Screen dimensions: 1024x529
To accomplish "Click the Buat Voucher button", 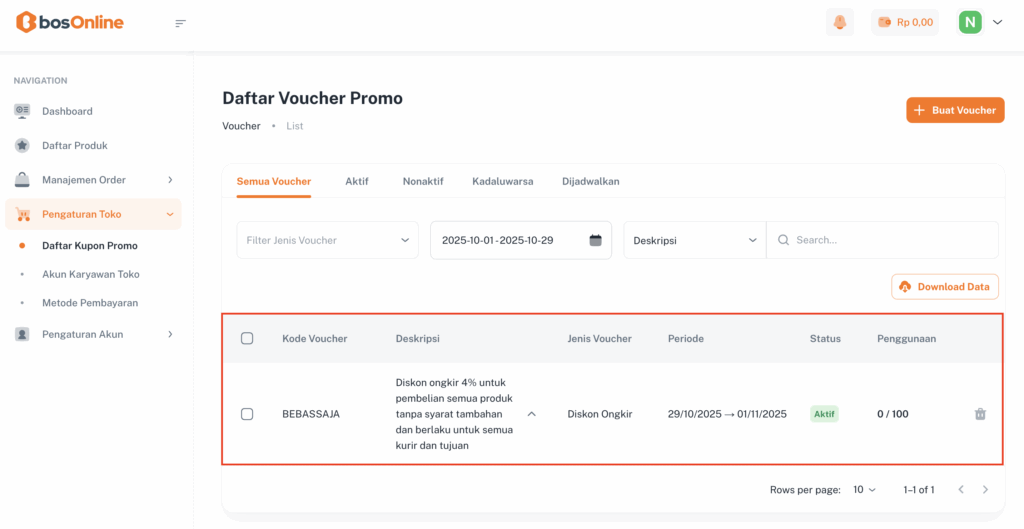I will coord(955,110).
